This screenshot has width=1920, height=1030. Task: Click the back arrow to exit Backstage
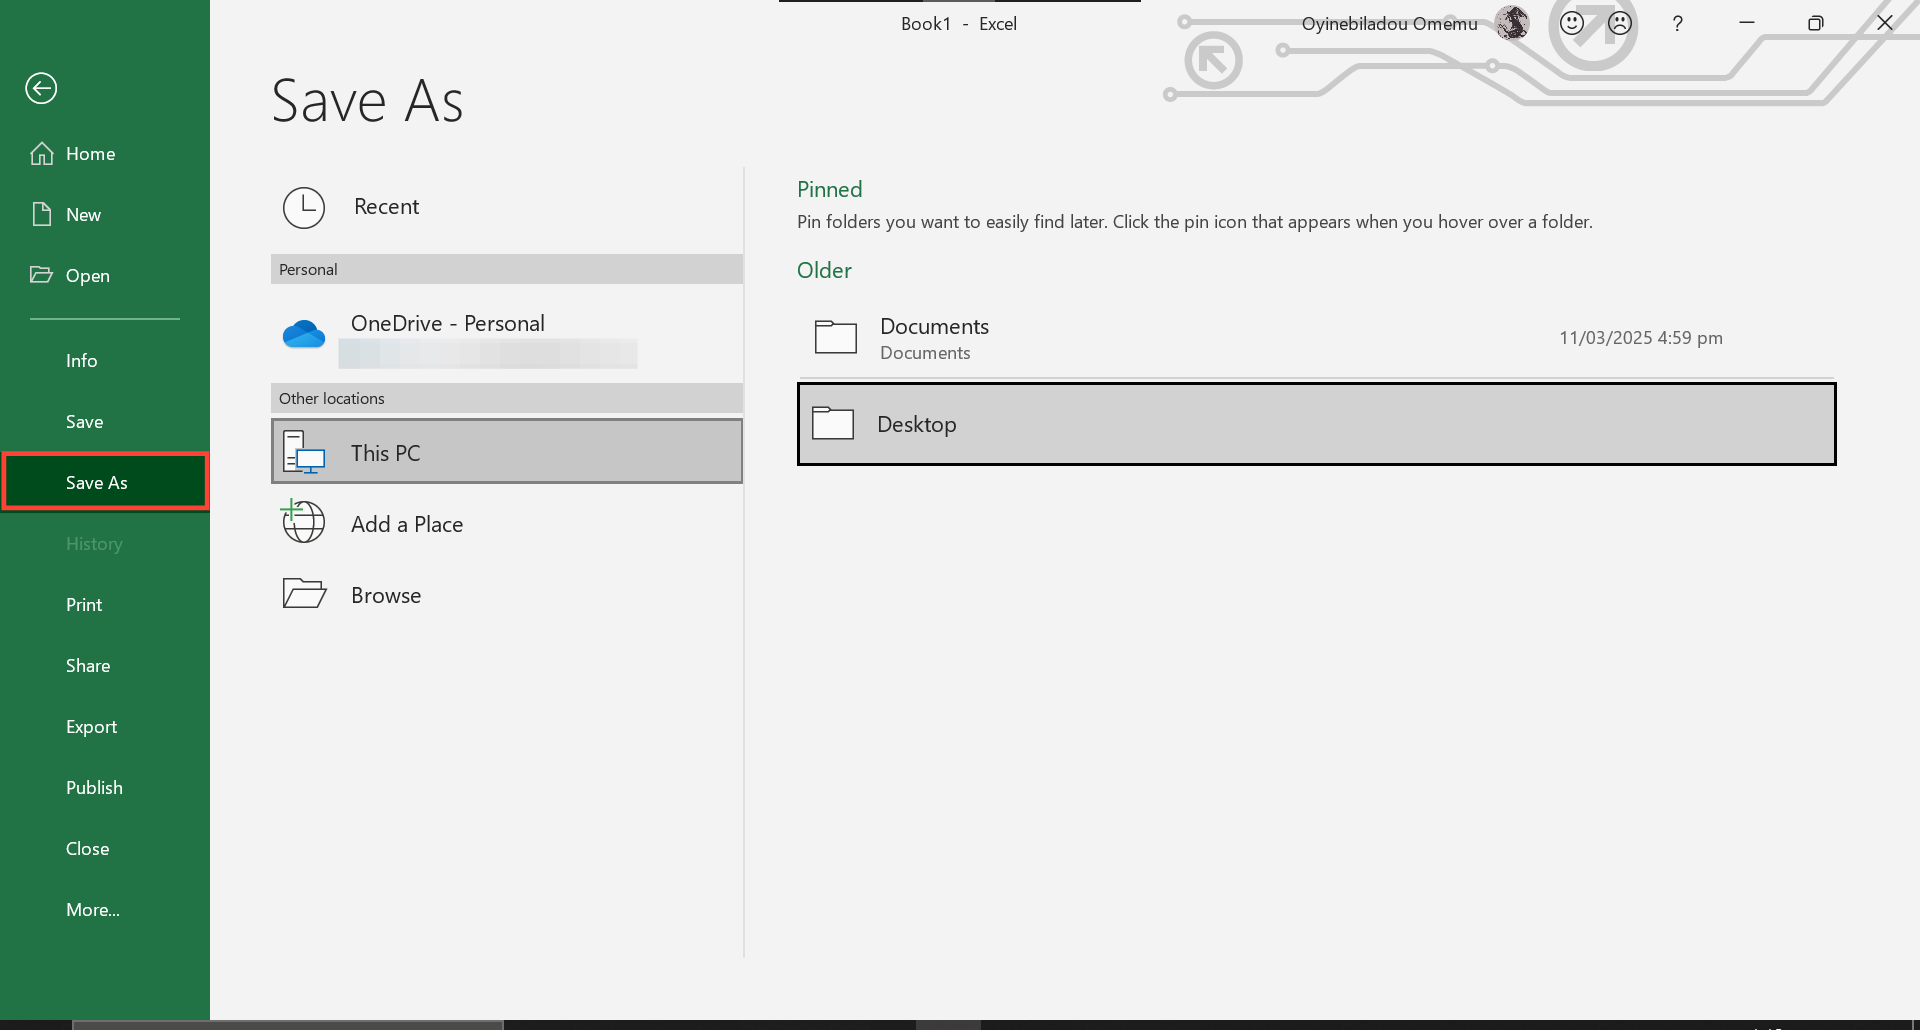click(x=41, y=89)
